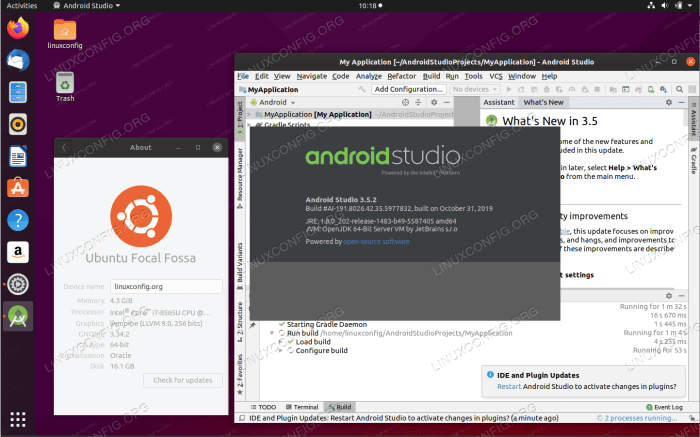Click Activities in the top bar
700x437 pixels.
[x=21, y=6]
